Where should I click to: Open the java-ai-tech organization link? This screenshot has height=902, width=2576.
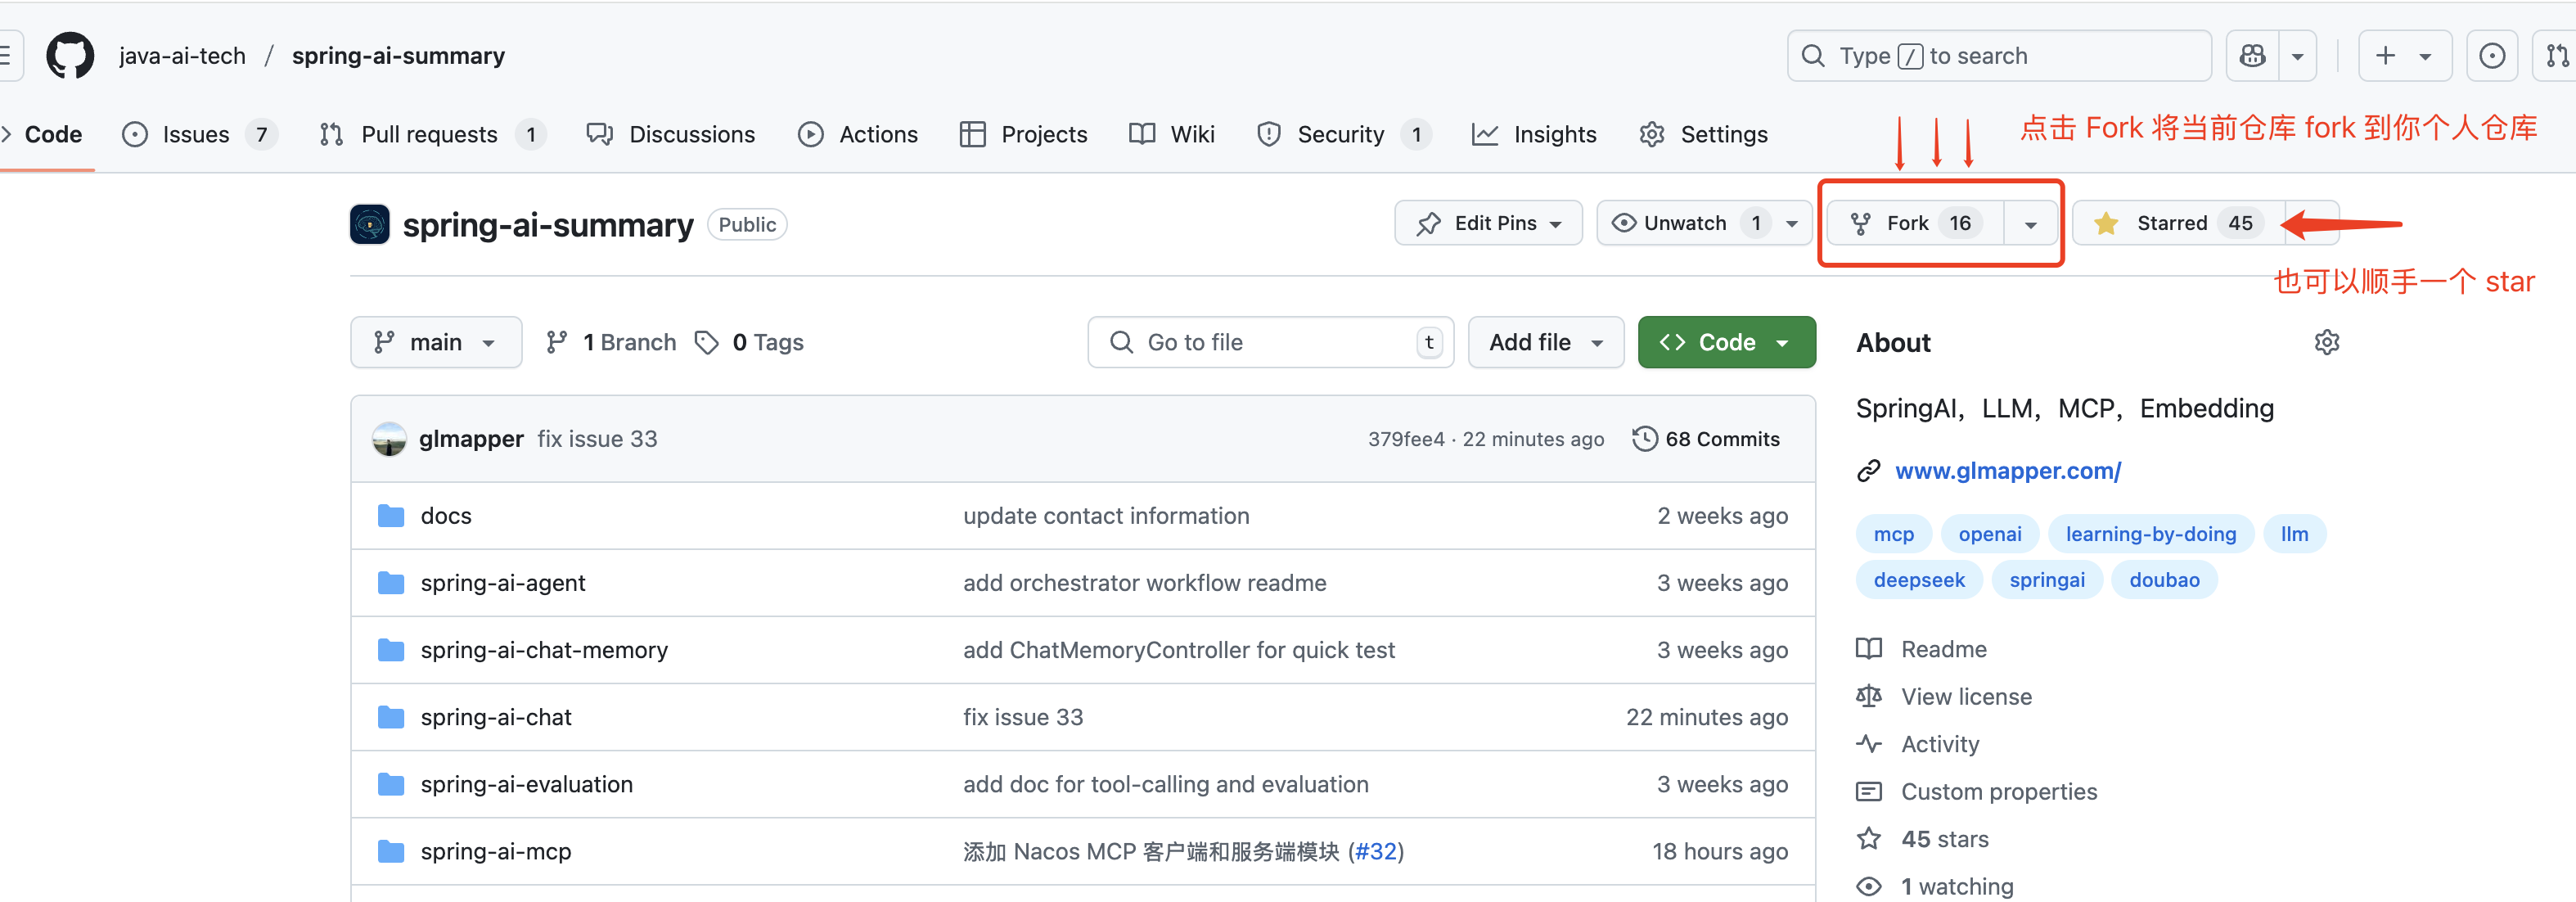click(182, 56)
